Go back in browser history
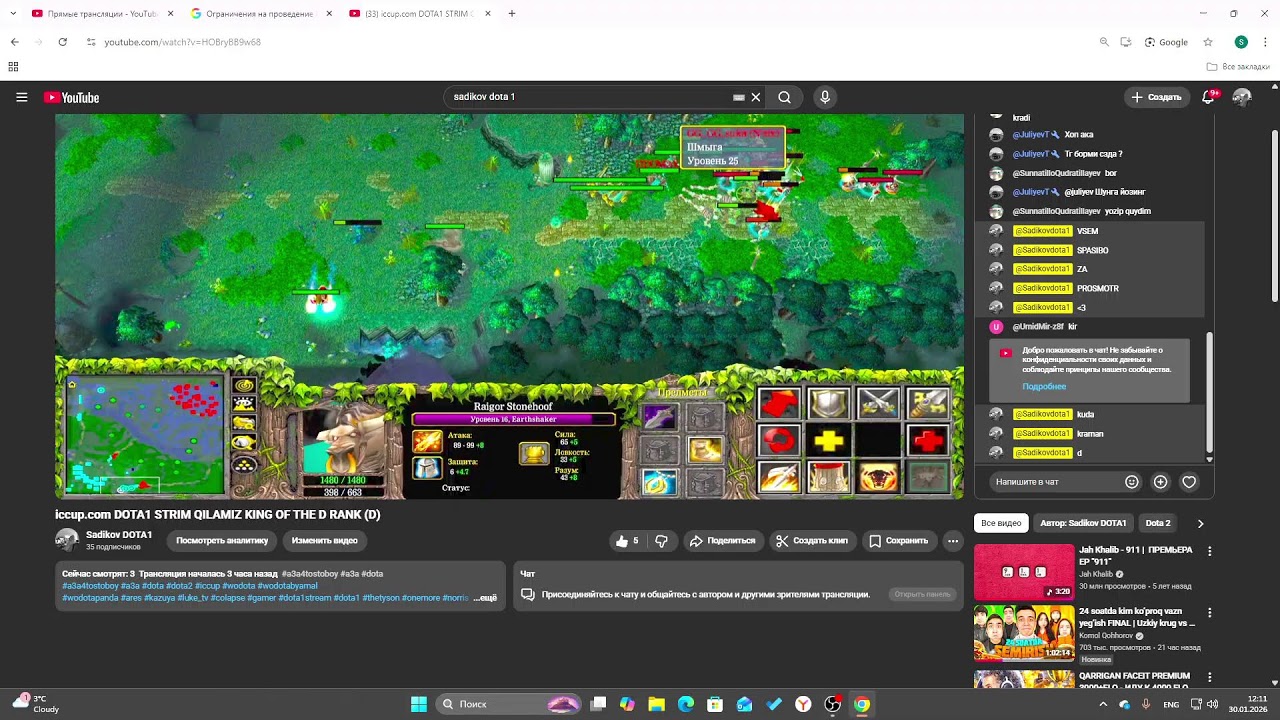 [x=14, y=42]
